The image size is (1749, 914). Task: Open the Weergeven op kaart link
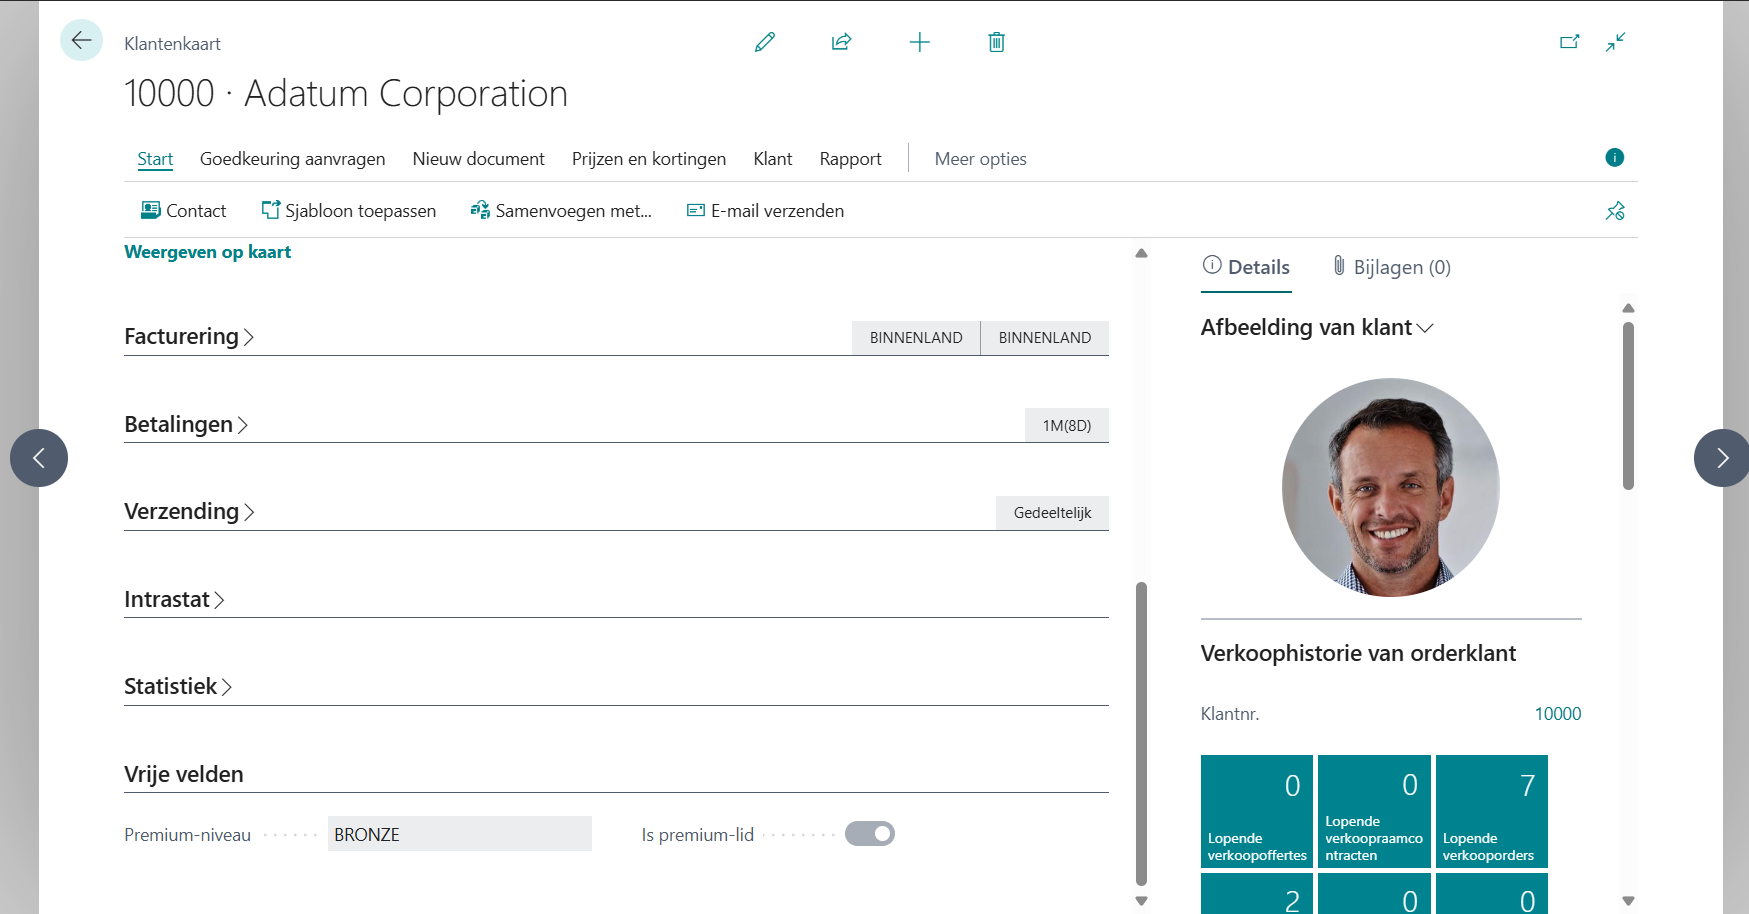207,252
